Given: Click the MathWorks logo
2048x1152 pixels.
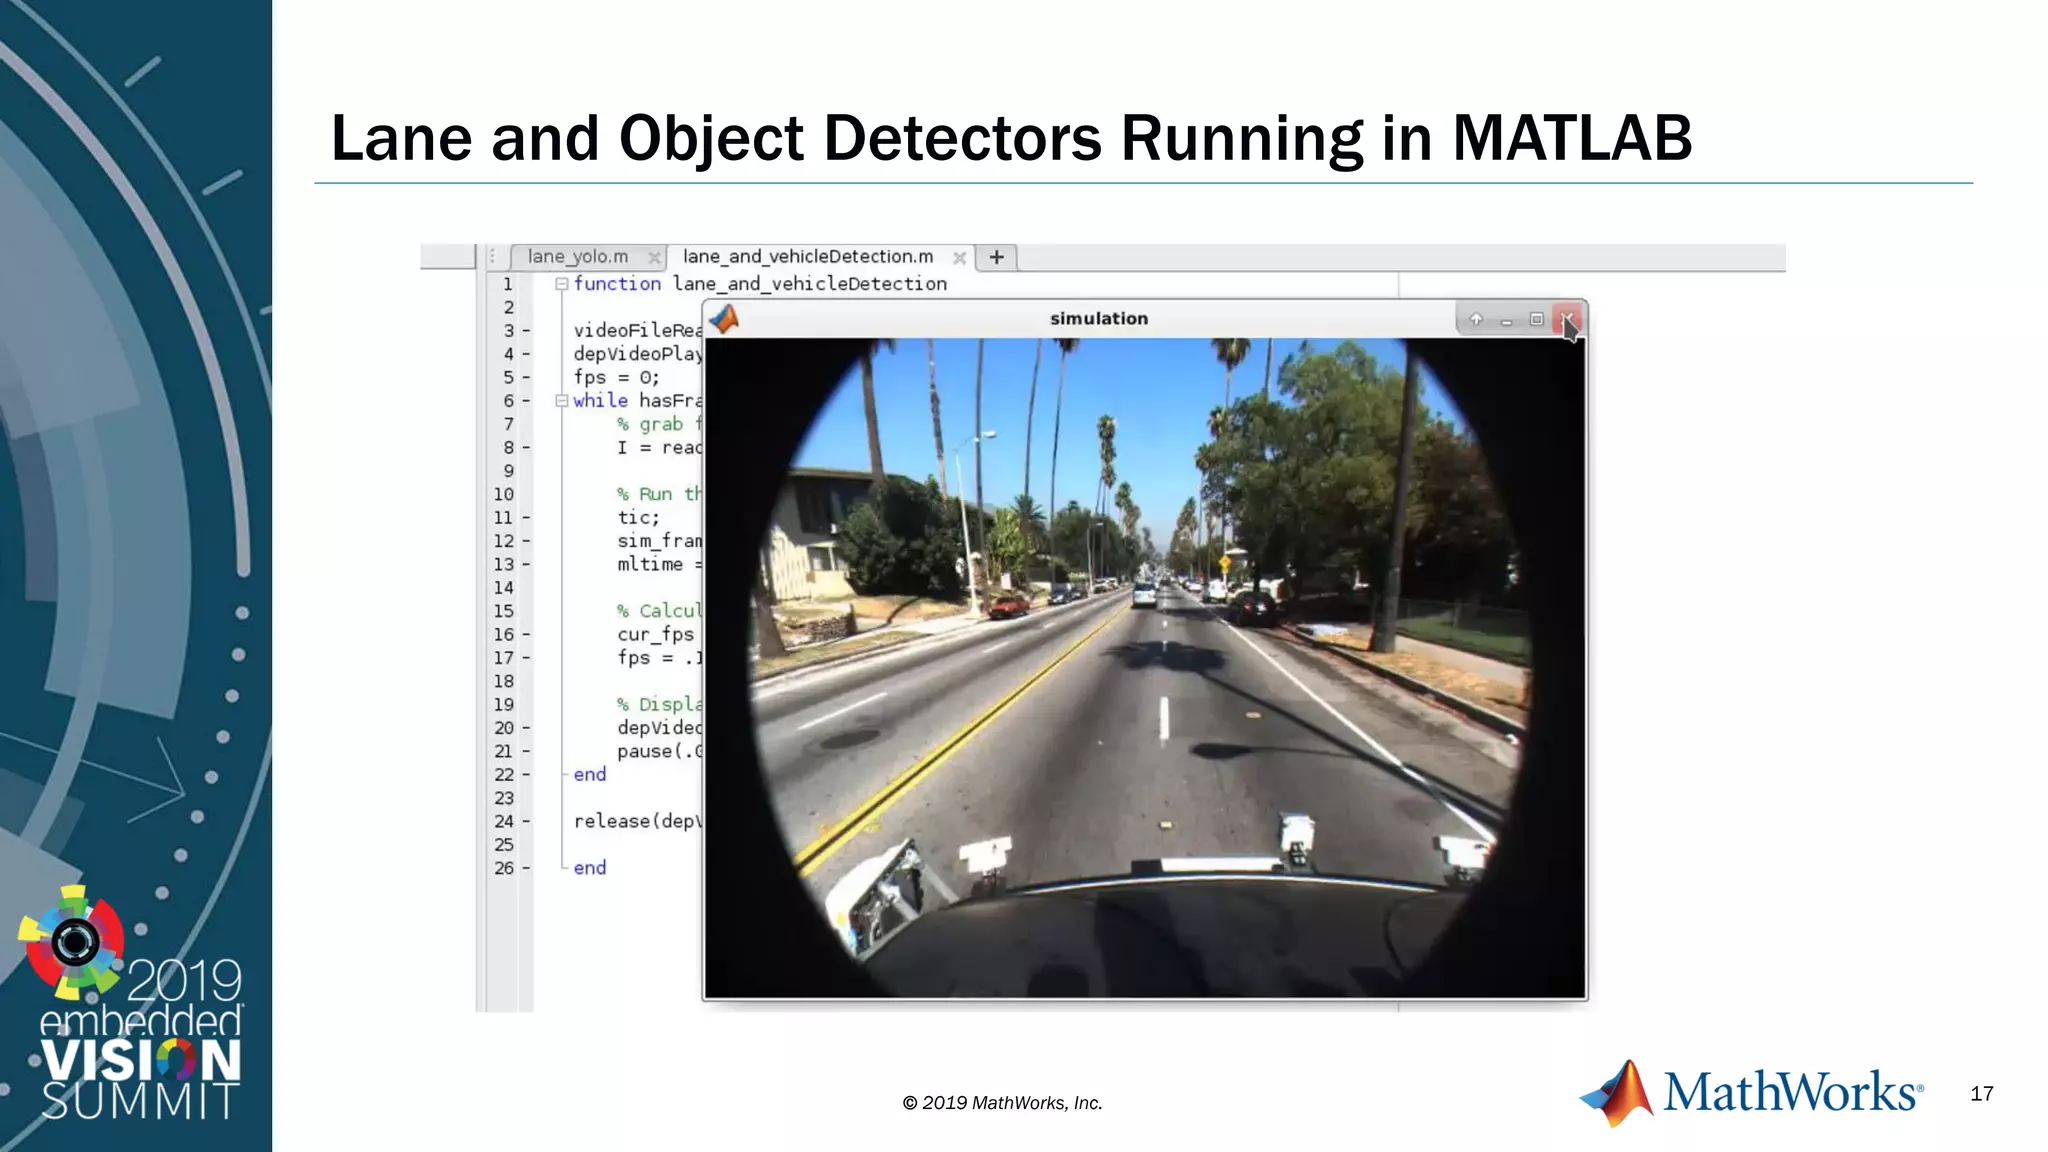Looking at the screenshot, I should click(x=1751, y=1092).
